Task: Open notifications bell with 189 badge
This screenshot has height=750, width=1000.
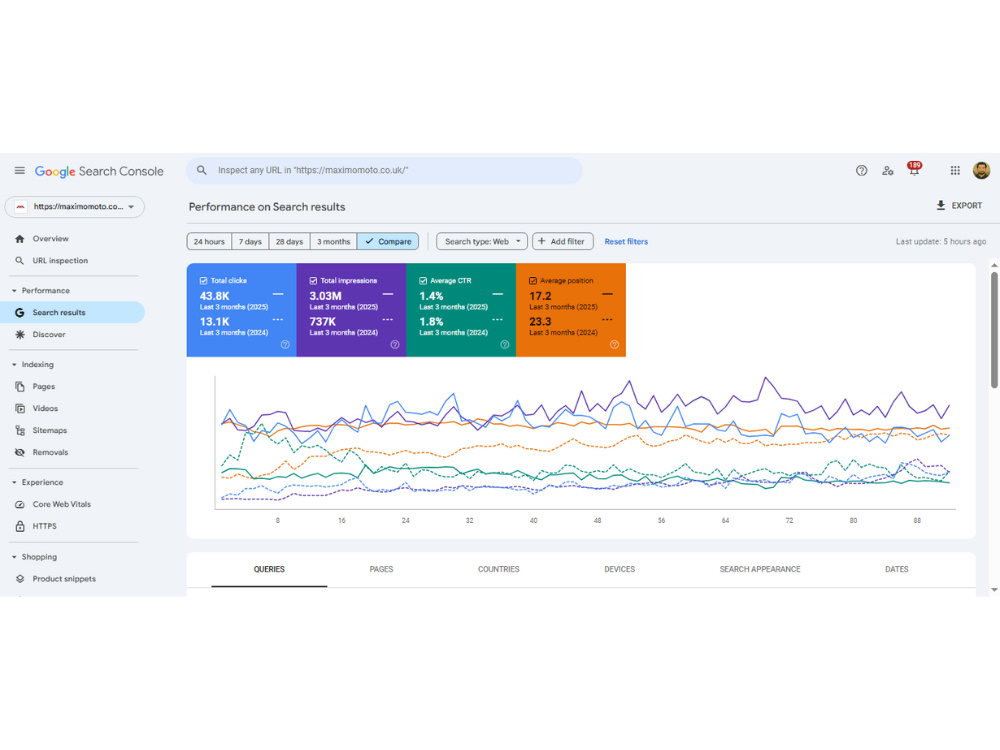Action: coord(915,169)
